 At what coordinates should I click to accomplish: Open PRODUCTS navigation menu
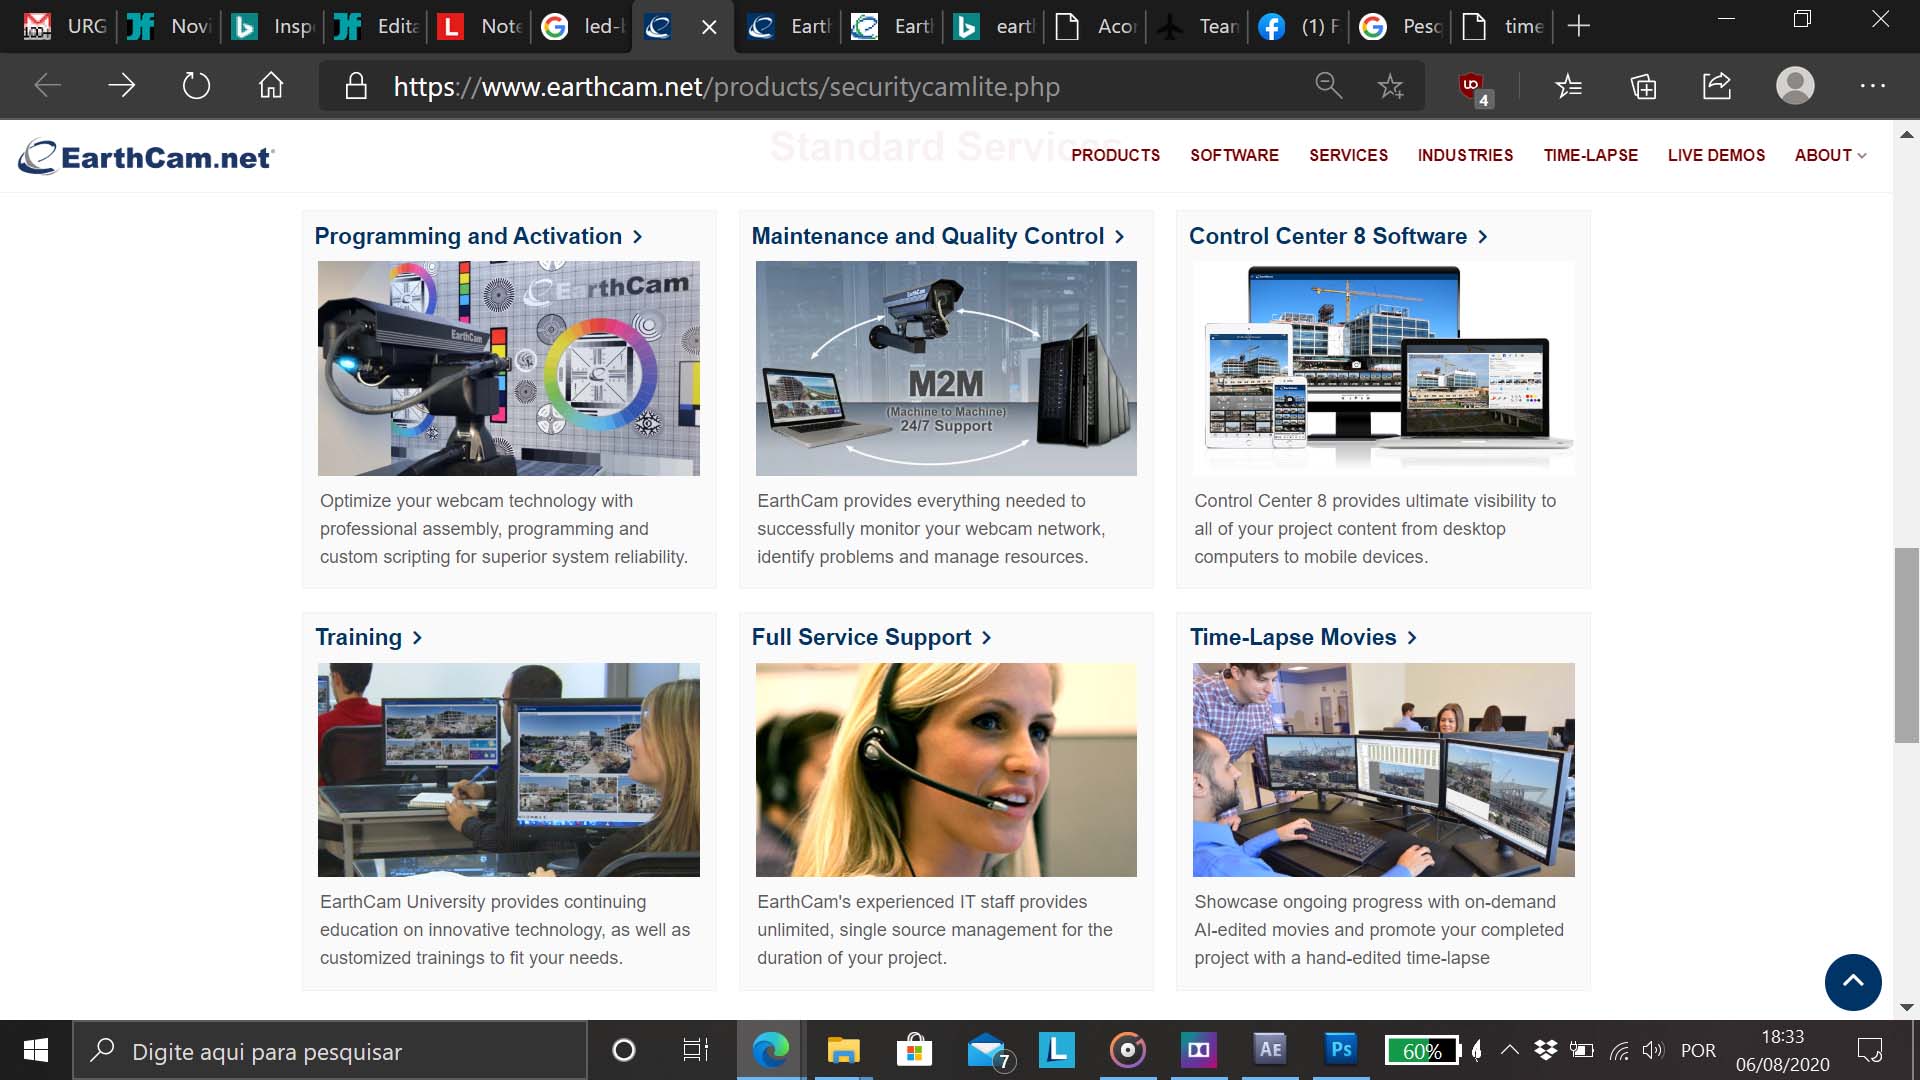[1115, 155]
